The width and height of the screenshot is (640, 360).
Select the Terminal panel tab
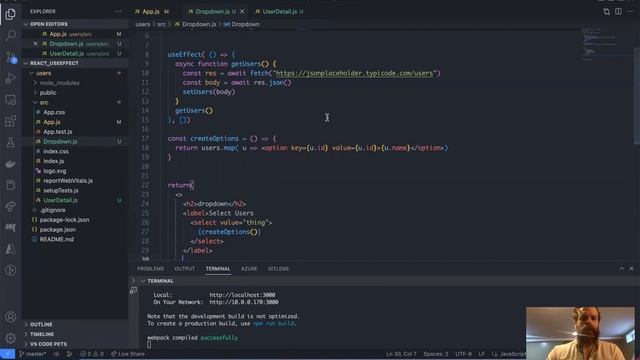point(218,269)
